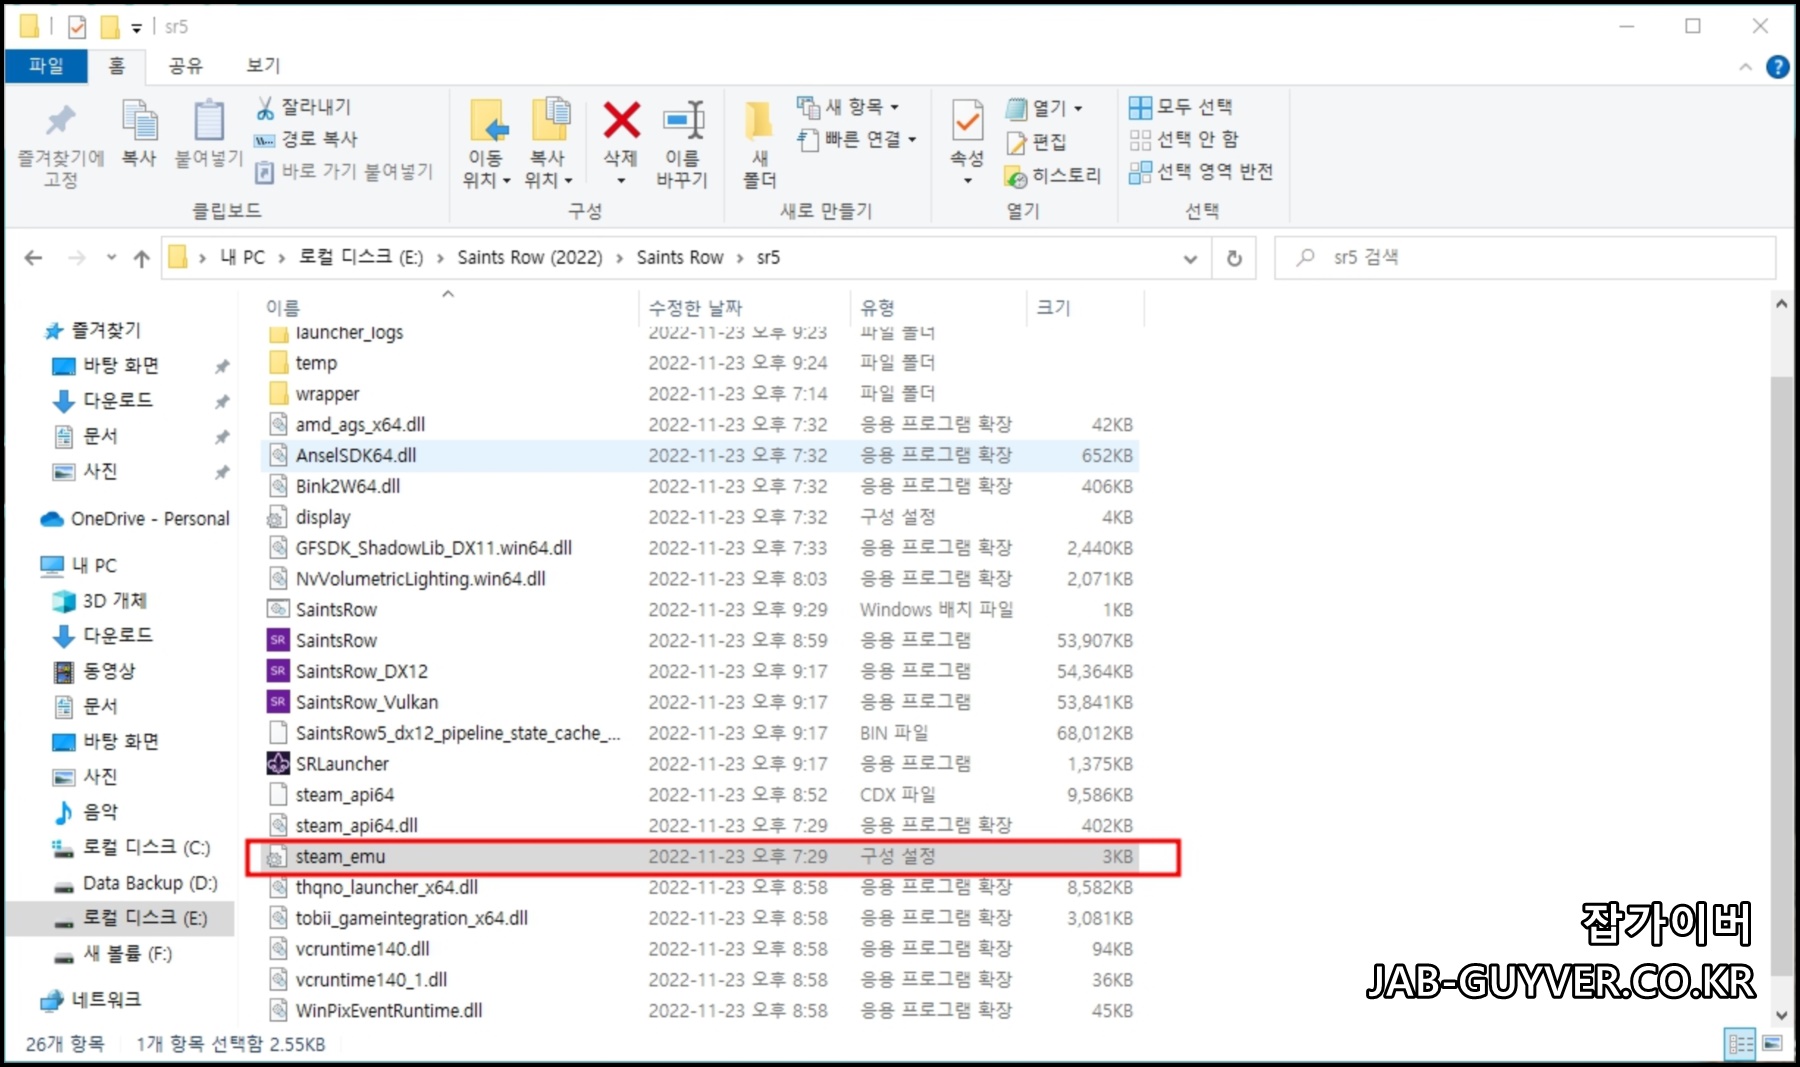Open the Open (열기) dropdown in ribbon
Screen dimensions: 1800x1067
point(1045,108)
